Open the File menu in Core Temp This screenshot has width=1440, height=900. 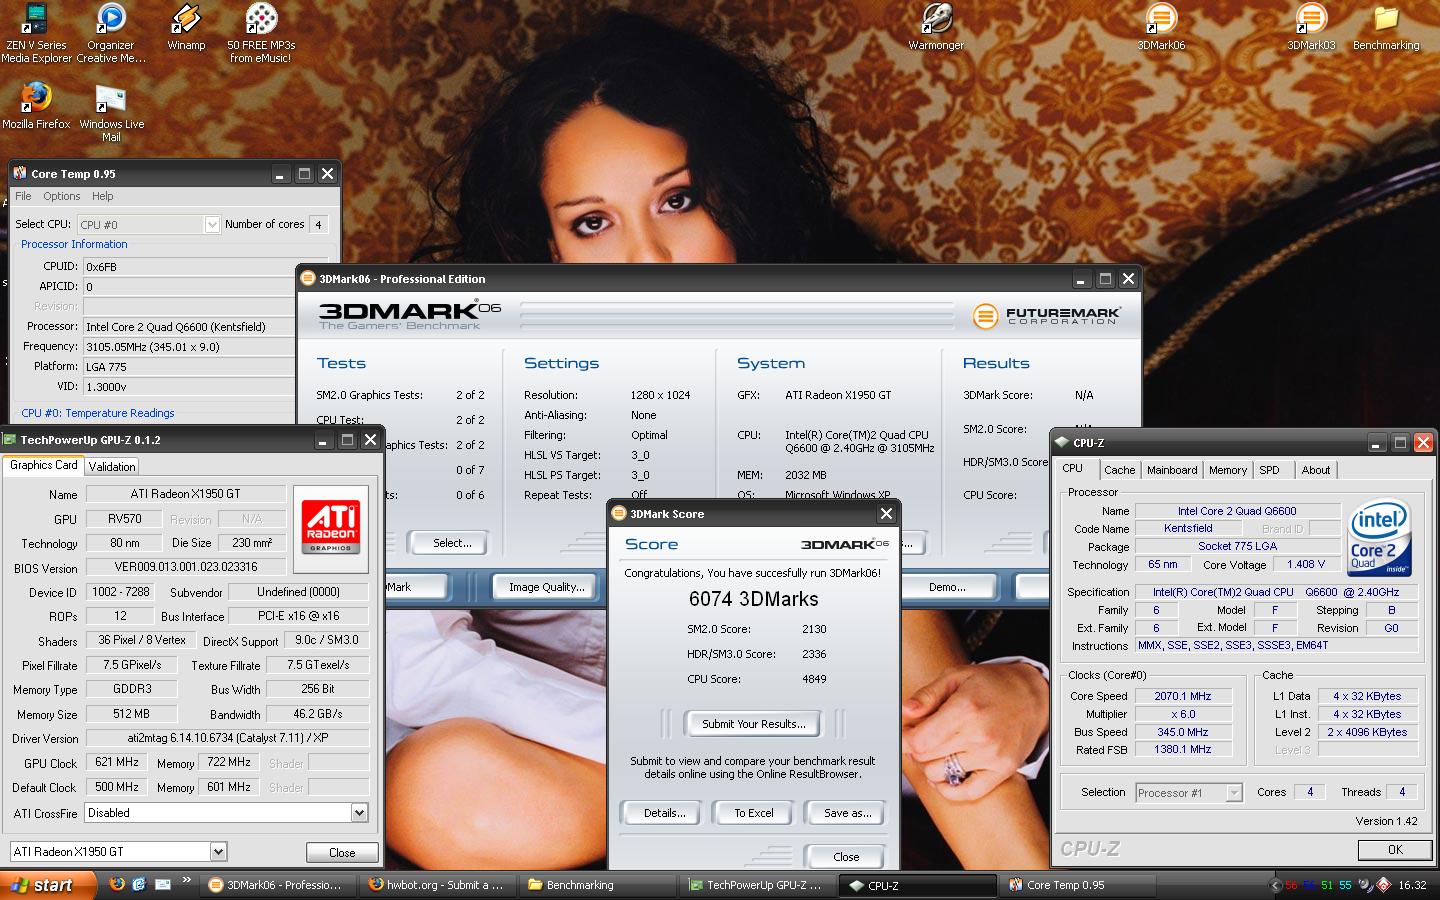pyautogui.click(x=23, y=196)
